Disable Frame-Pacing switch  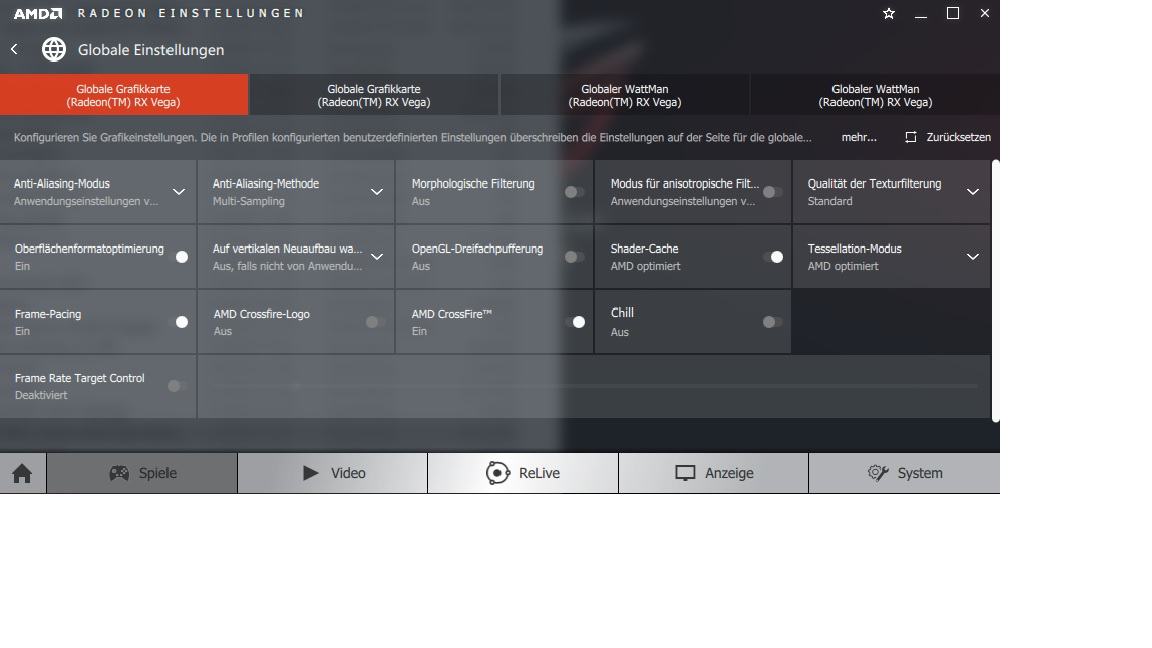coord(179,322)
